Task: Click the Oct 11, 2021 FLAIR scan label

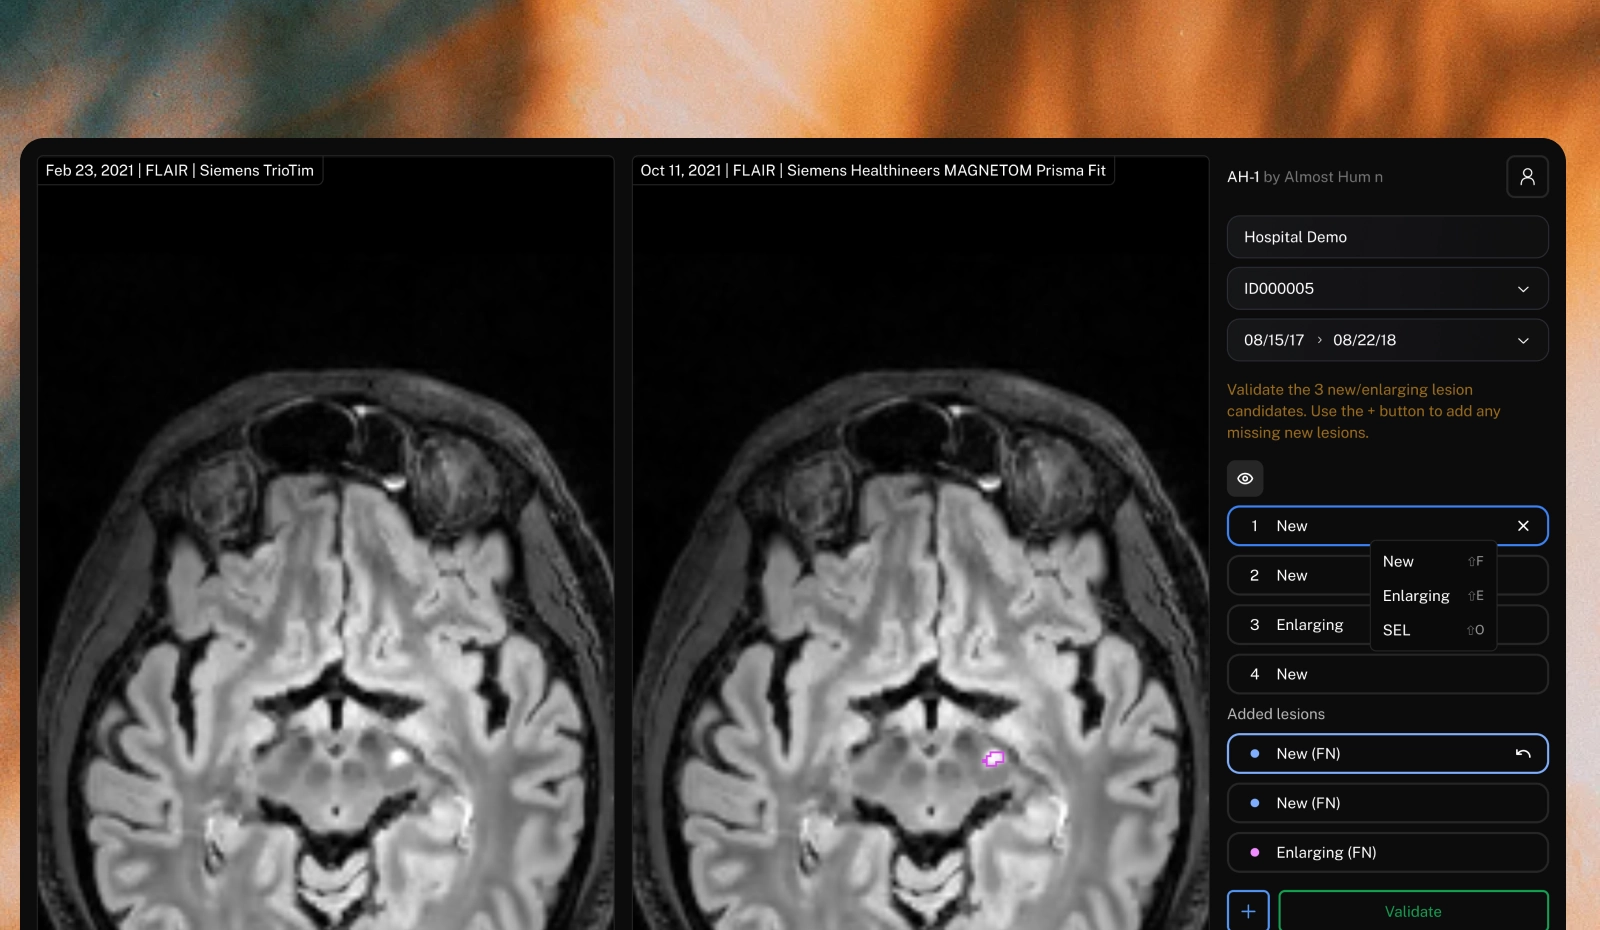Action: click(873, 171)
